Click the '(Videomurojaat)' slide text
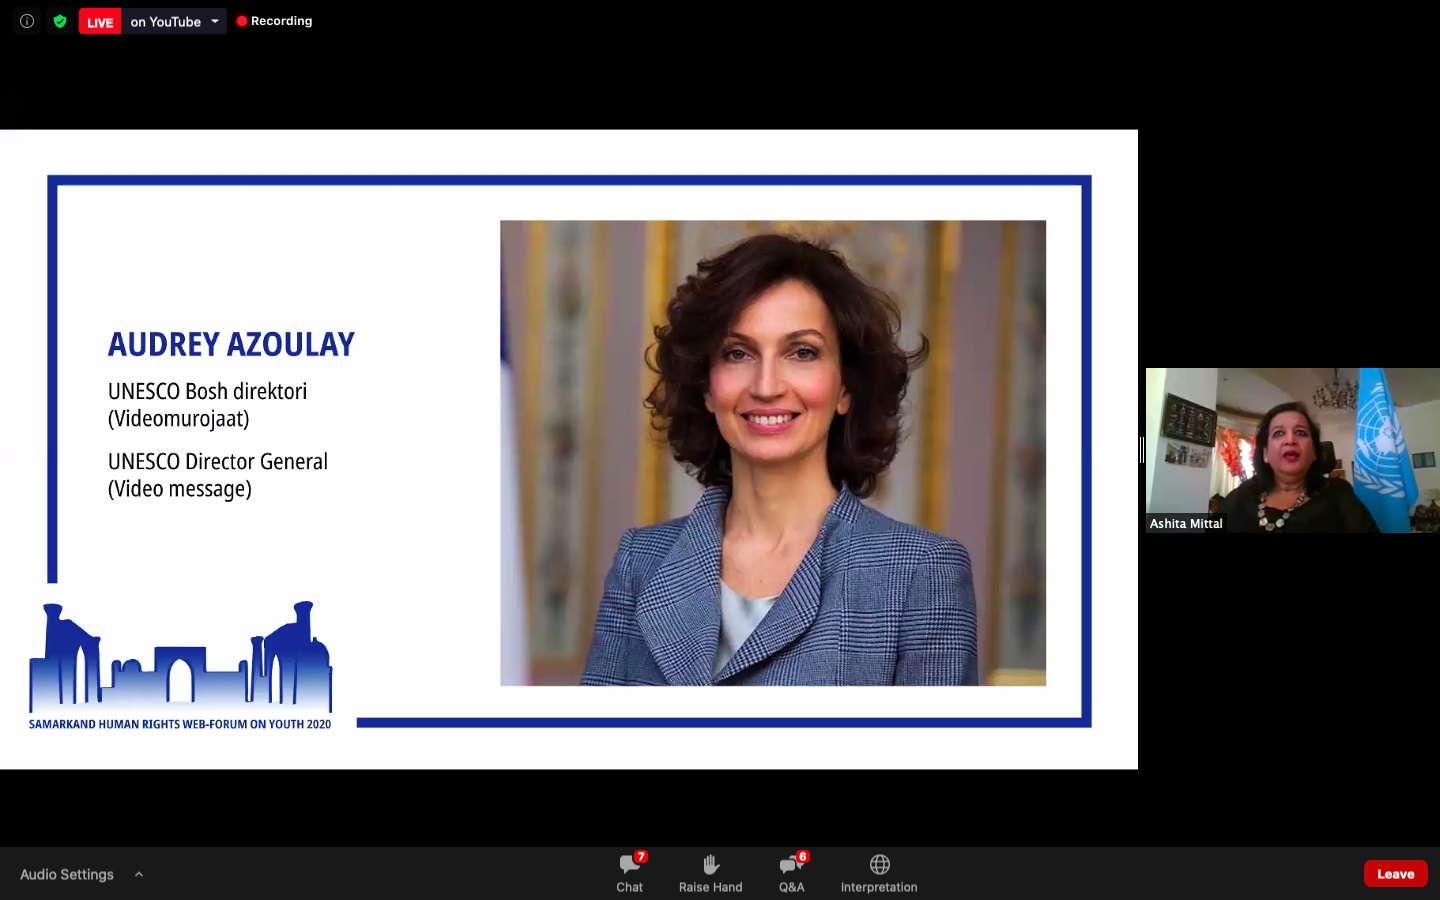The width and height of the screenshot is (1440, 900). (x=178, y=419)
